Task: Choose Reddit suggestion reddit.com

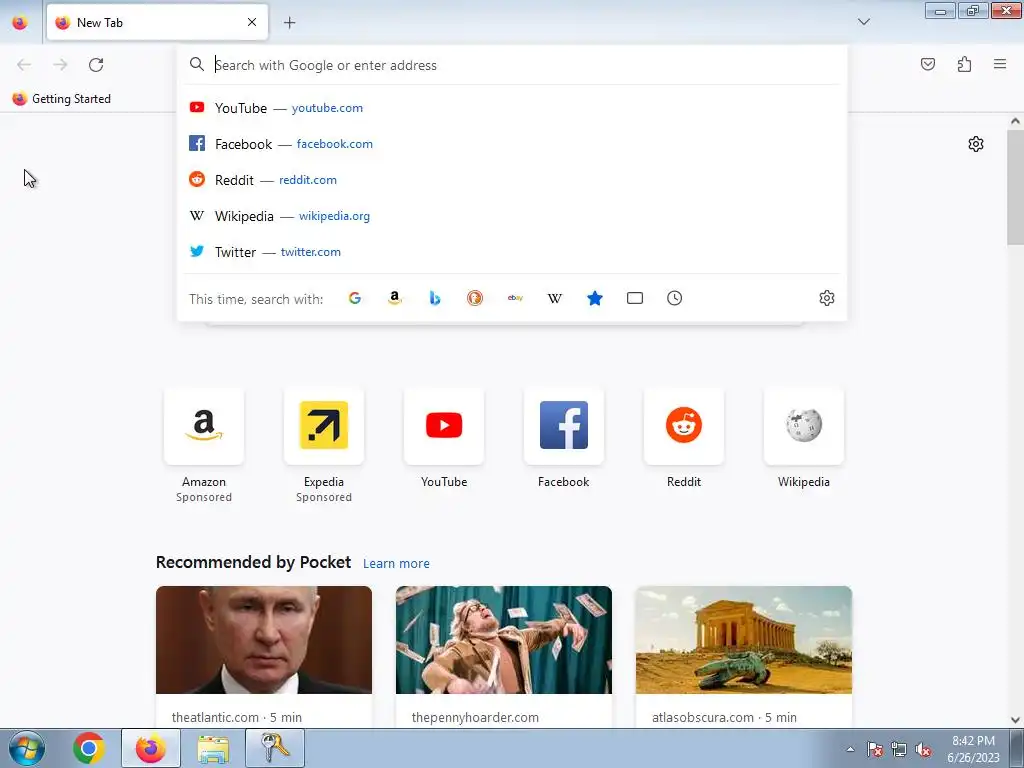Action: click(513, 180)
